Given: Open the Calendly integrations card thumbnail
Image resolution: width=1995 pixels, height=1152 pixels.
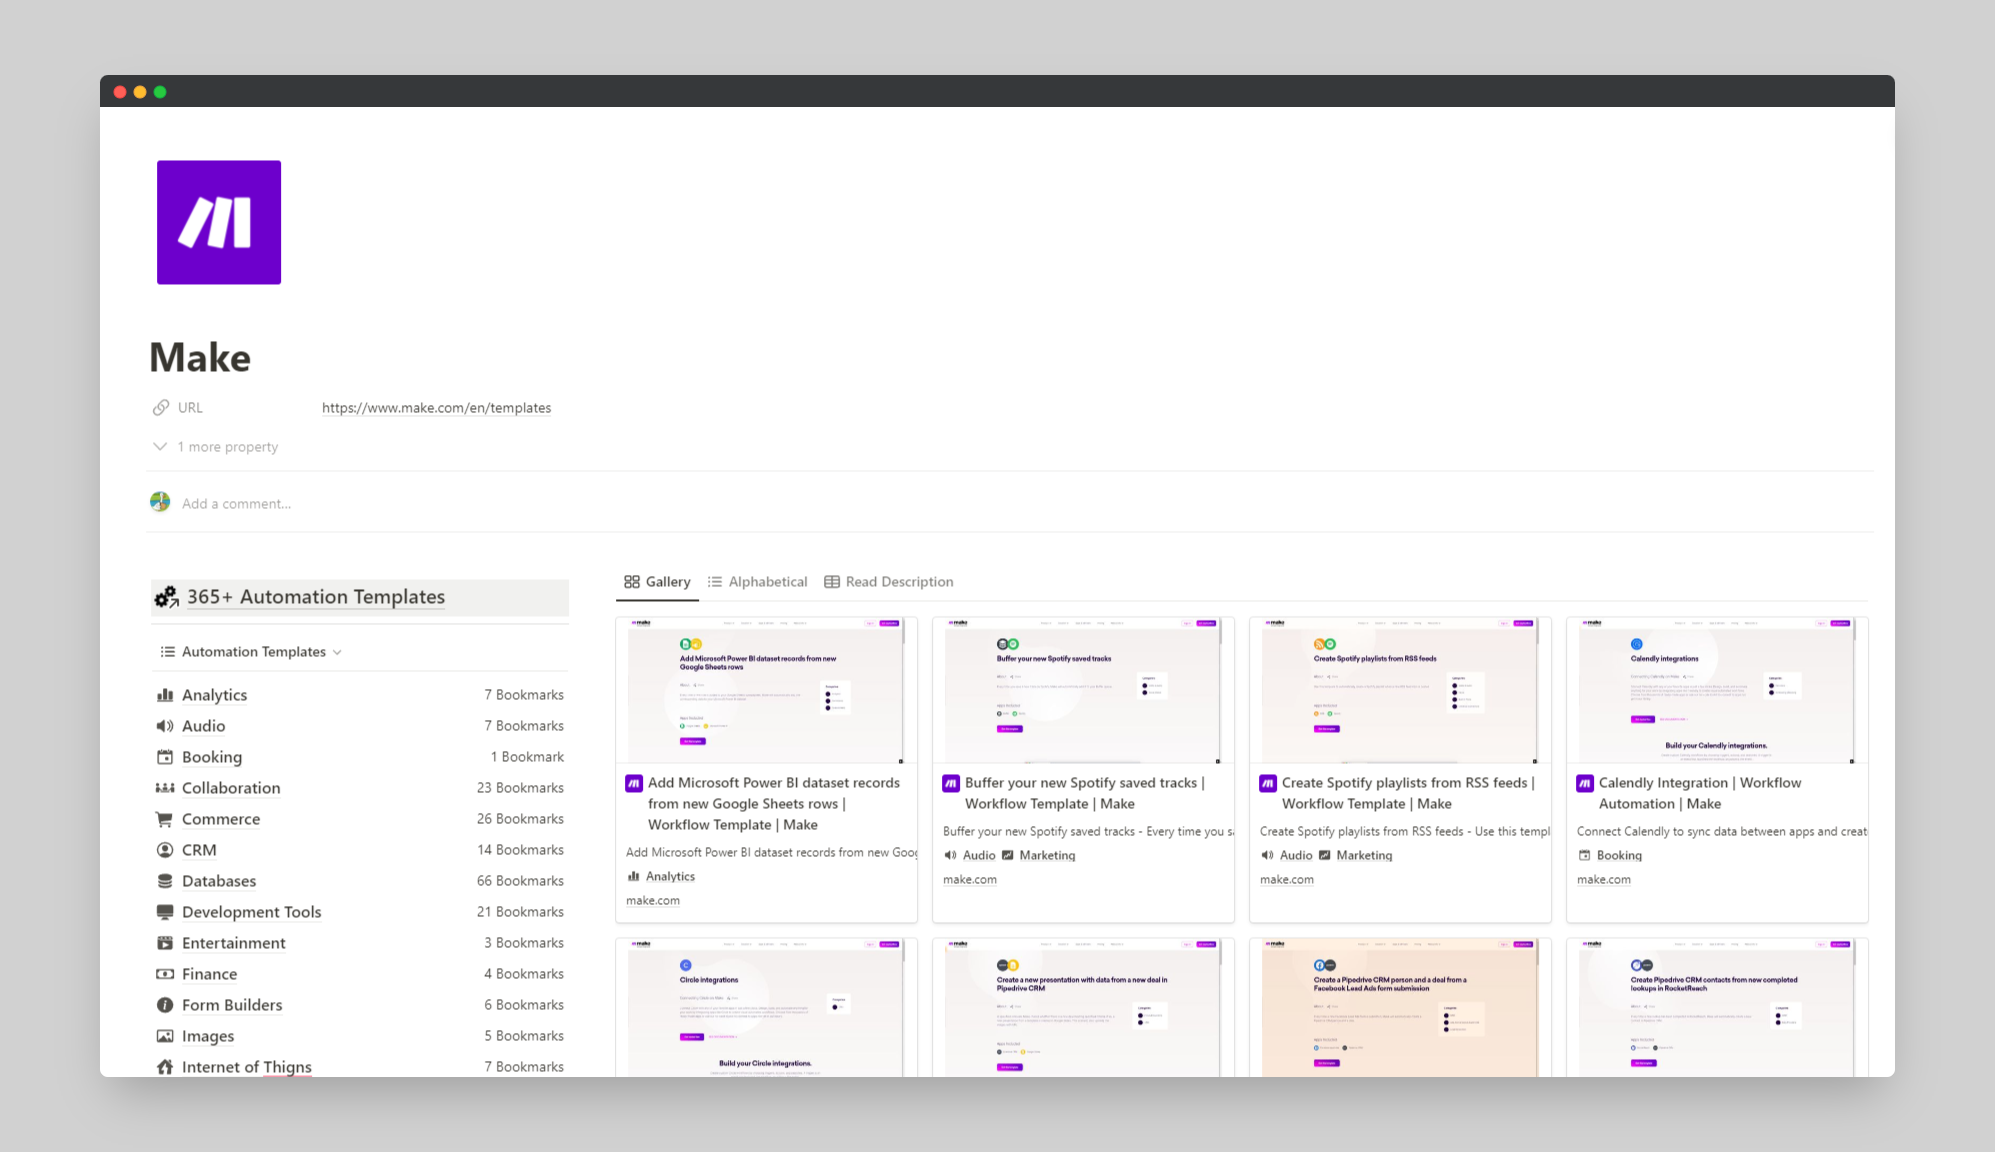Looking at the screenshot, I should coord(1717,691).
